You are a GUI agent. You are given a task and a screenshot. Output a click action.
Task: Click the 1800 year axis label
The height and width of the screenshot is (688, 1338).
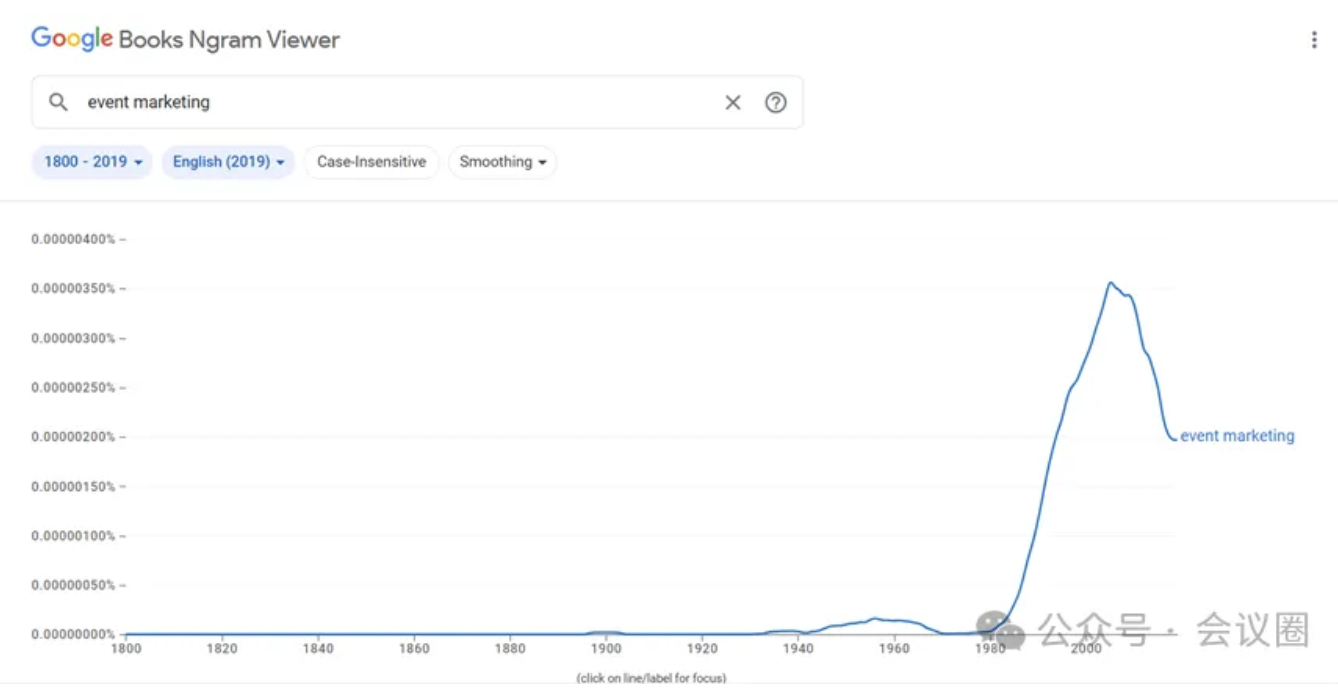point(126,649)
